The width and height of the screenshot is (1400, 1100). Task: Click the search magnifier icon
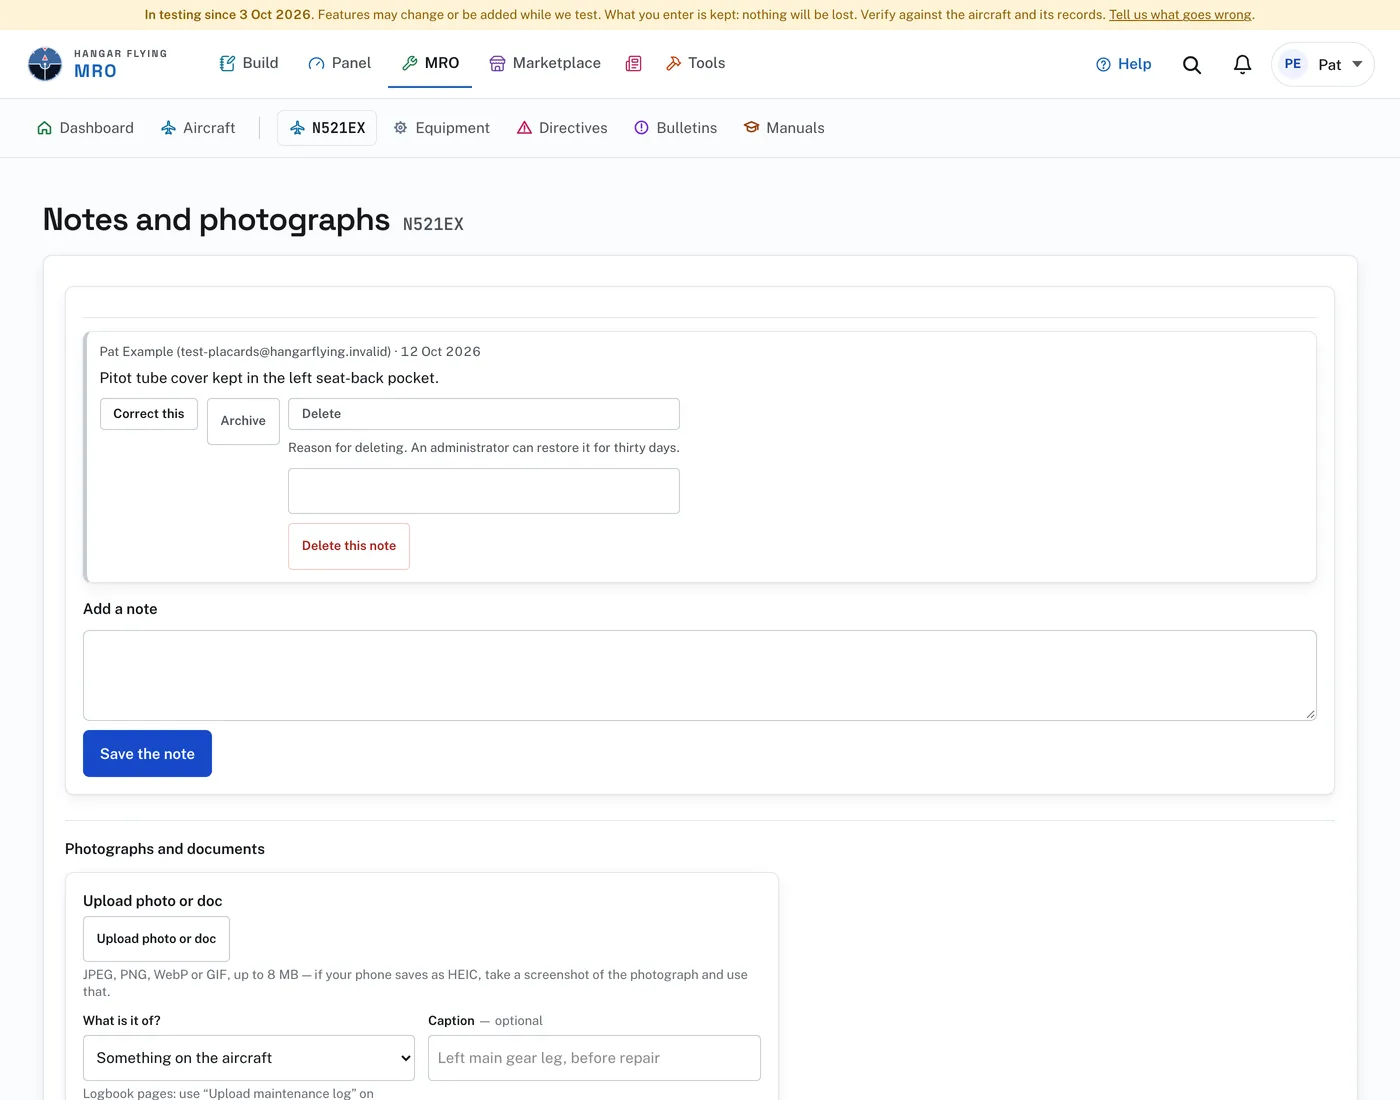point(1192,64)
